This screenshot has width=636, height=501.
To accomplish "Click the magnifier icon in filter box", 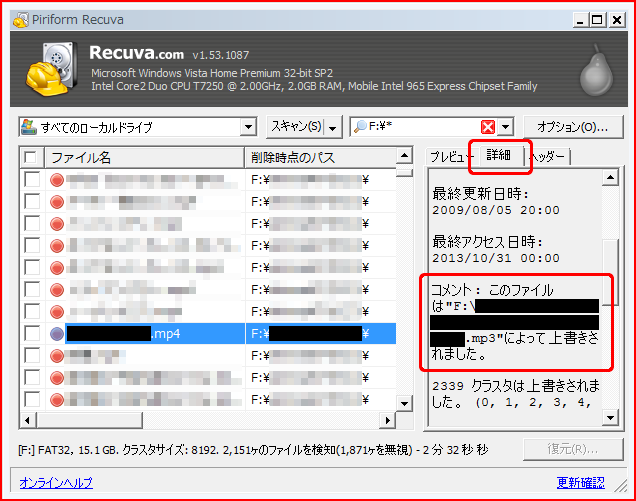I will [x=360, y=127].
